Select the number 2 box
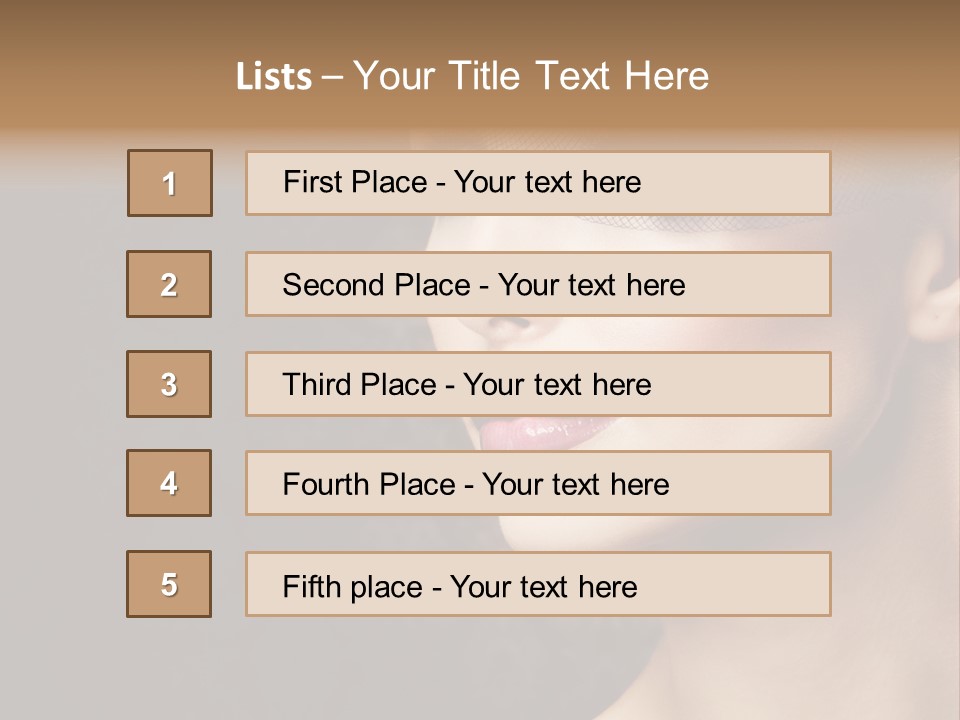The width and height of the screenshot is (960, 720). (169, 284)
